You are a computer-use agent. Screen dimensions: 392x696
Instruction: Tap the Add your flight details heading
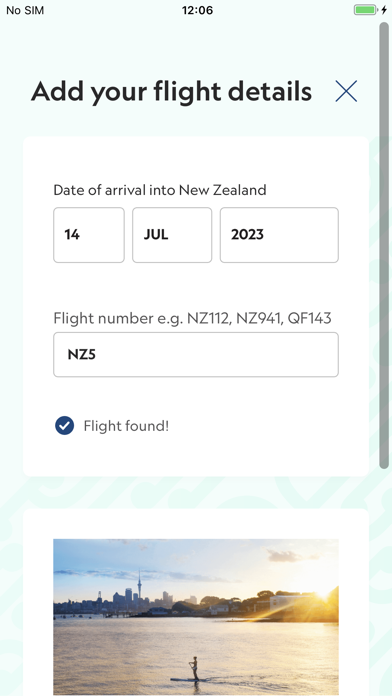(x=171, y=91)
